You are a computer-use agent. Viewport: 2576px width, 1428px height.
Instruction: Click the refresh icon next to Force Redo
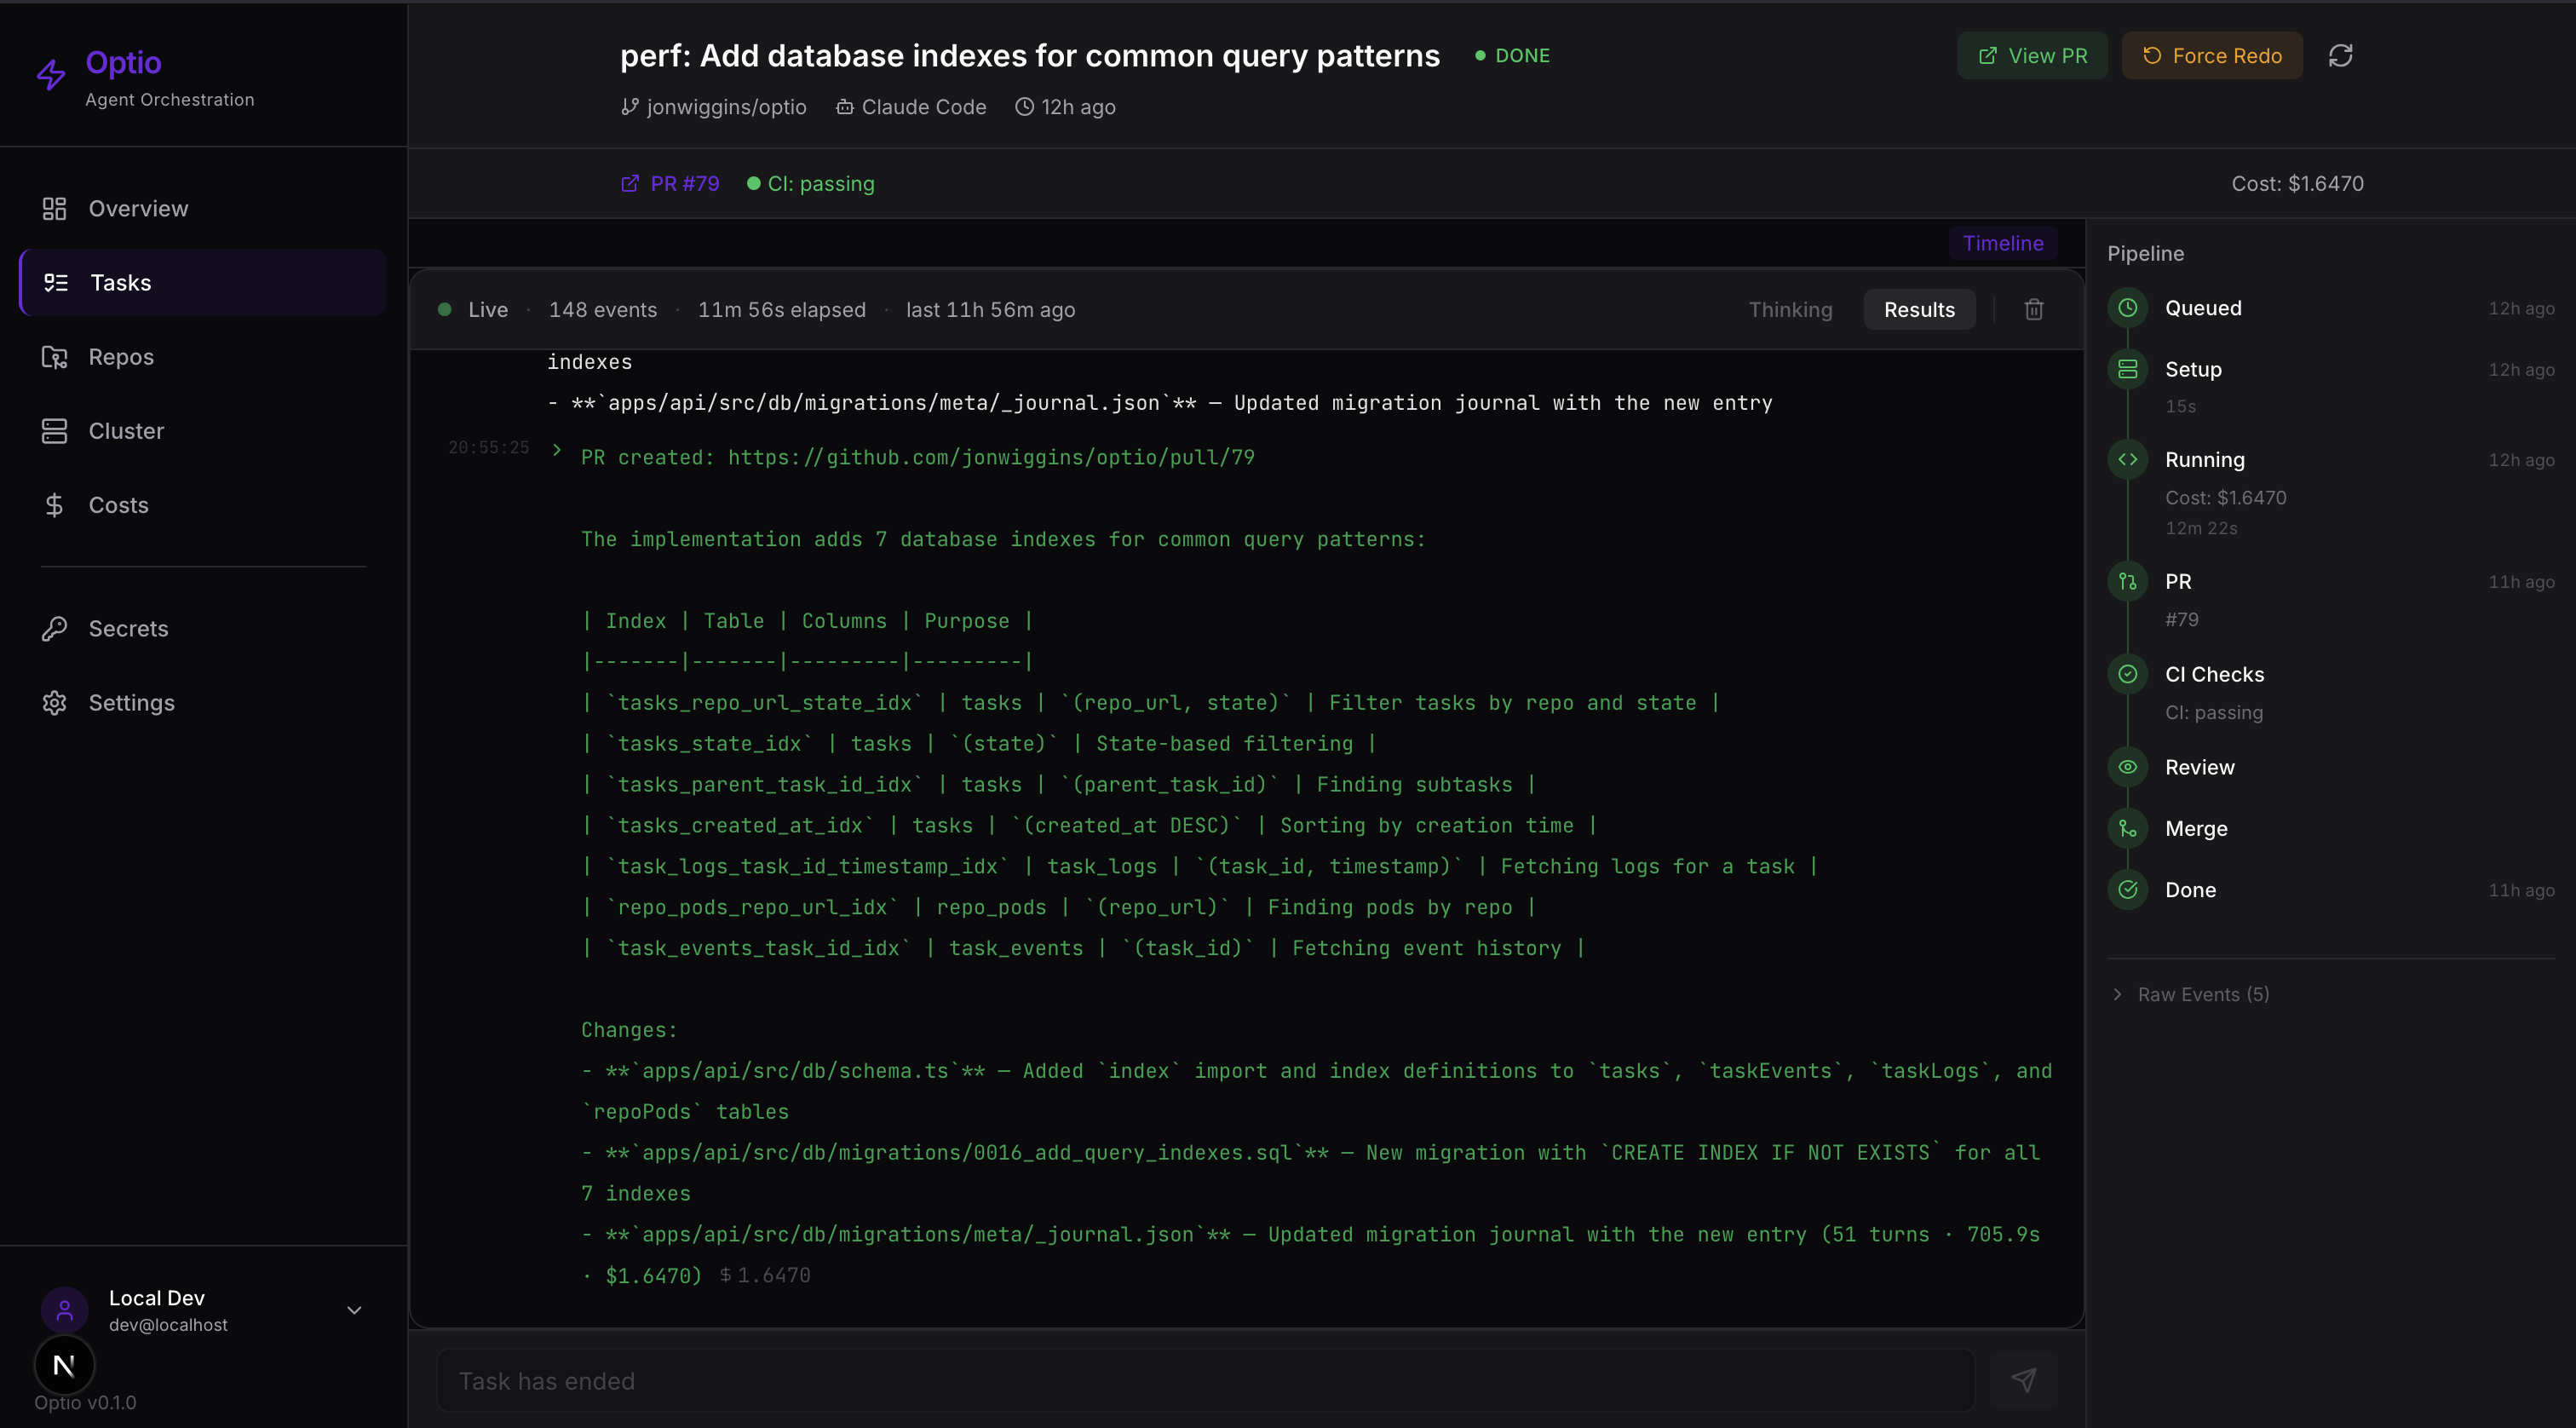point(2340,56)
